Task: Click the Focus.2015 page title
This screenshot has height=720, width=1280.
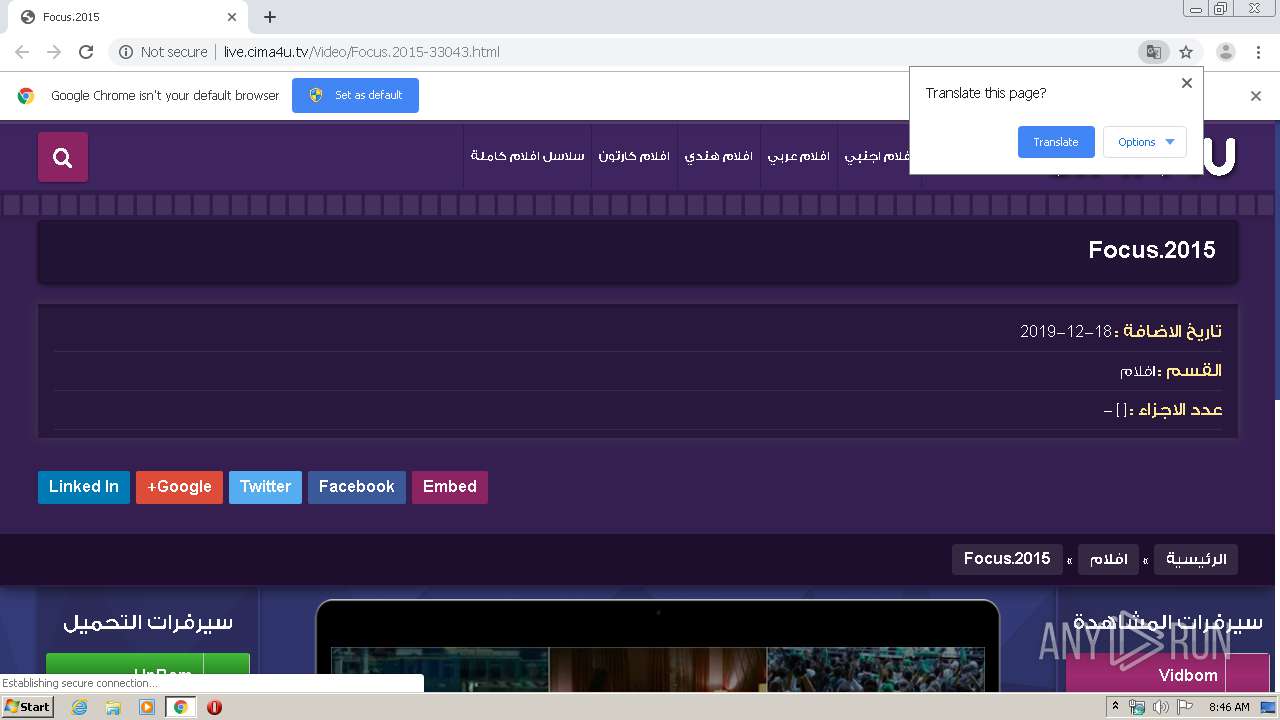Action: [x=1152, y=250]
